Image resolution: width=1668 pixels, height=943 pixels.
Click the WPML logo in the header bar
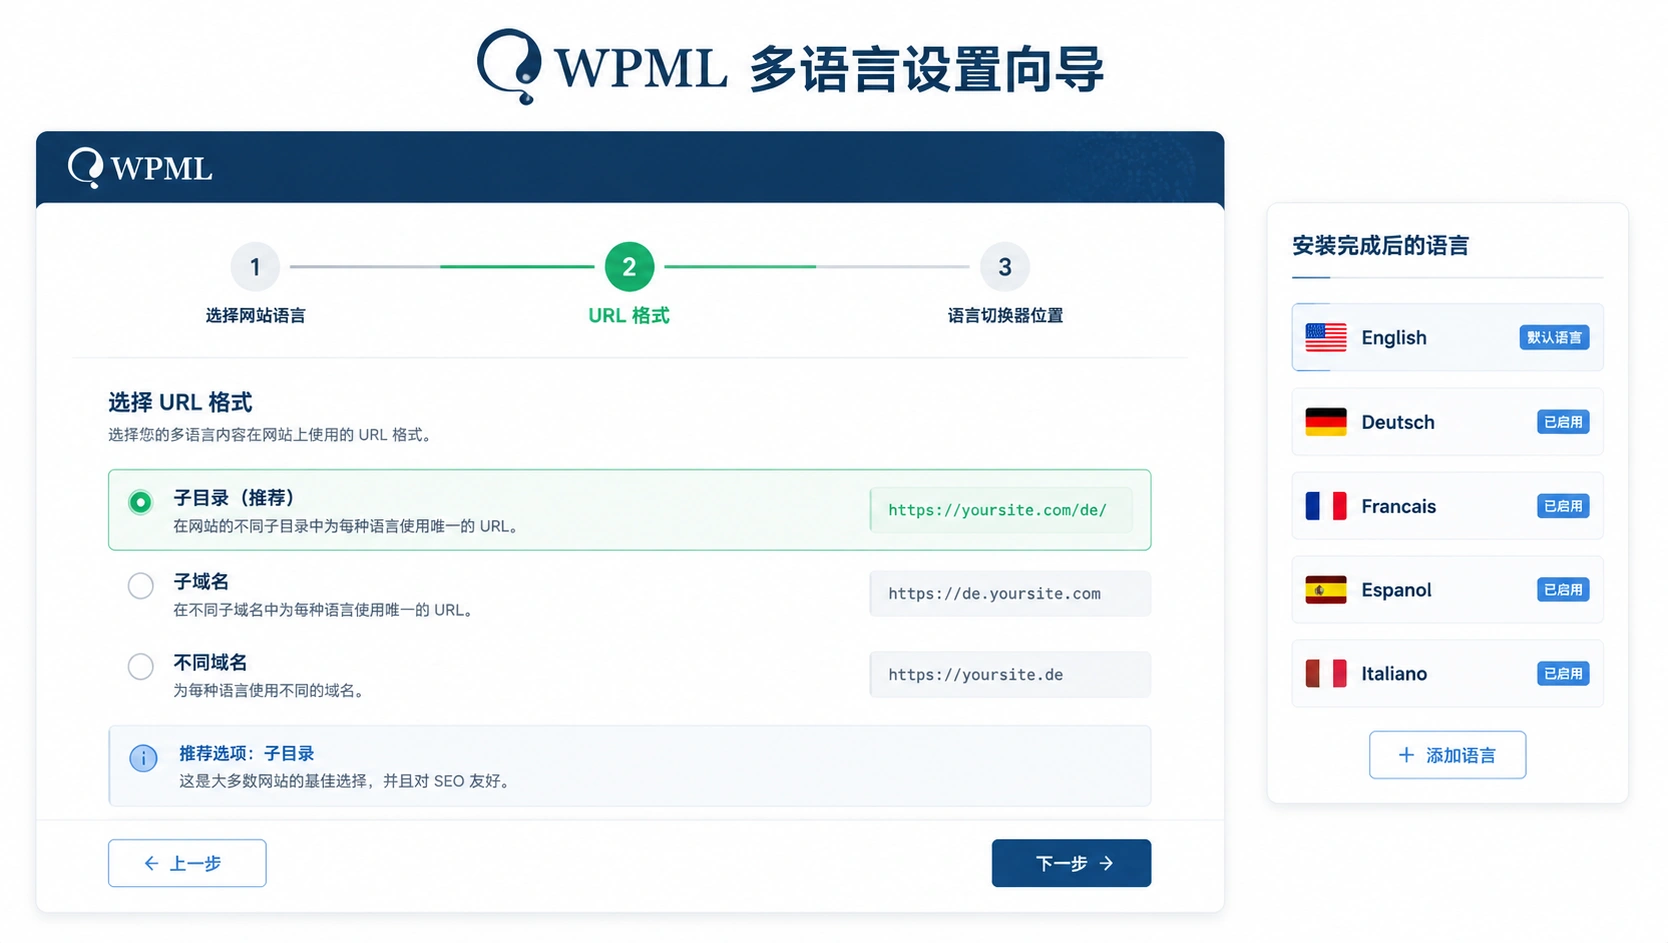click(140, 168)
